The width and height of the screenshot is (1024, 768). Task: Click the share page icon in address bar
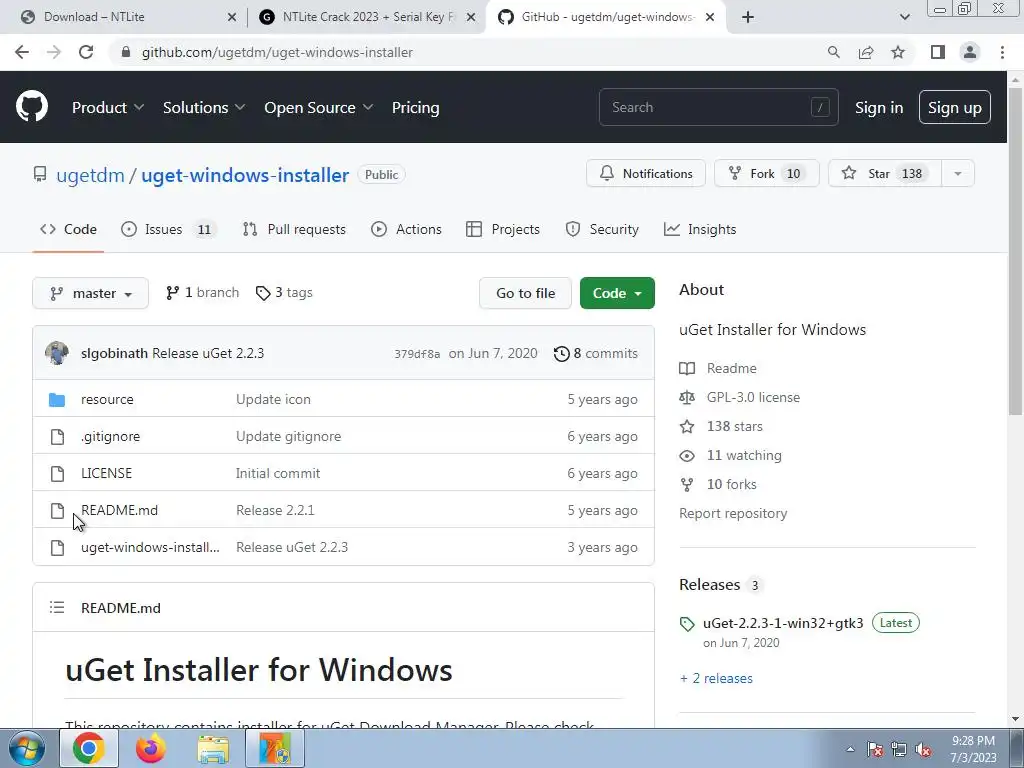click(866, 52)
